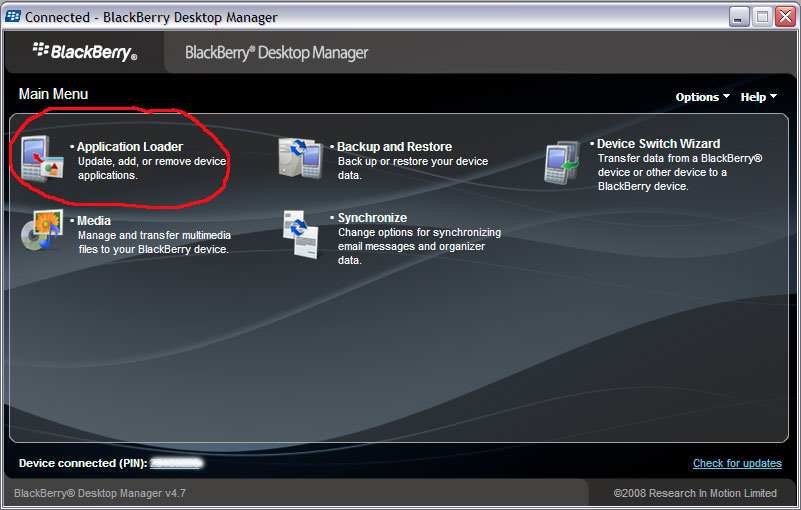Click the 'BlackBerry Desktop Manager' header title
The image size is (801, 510).
[x=276, y=53]
